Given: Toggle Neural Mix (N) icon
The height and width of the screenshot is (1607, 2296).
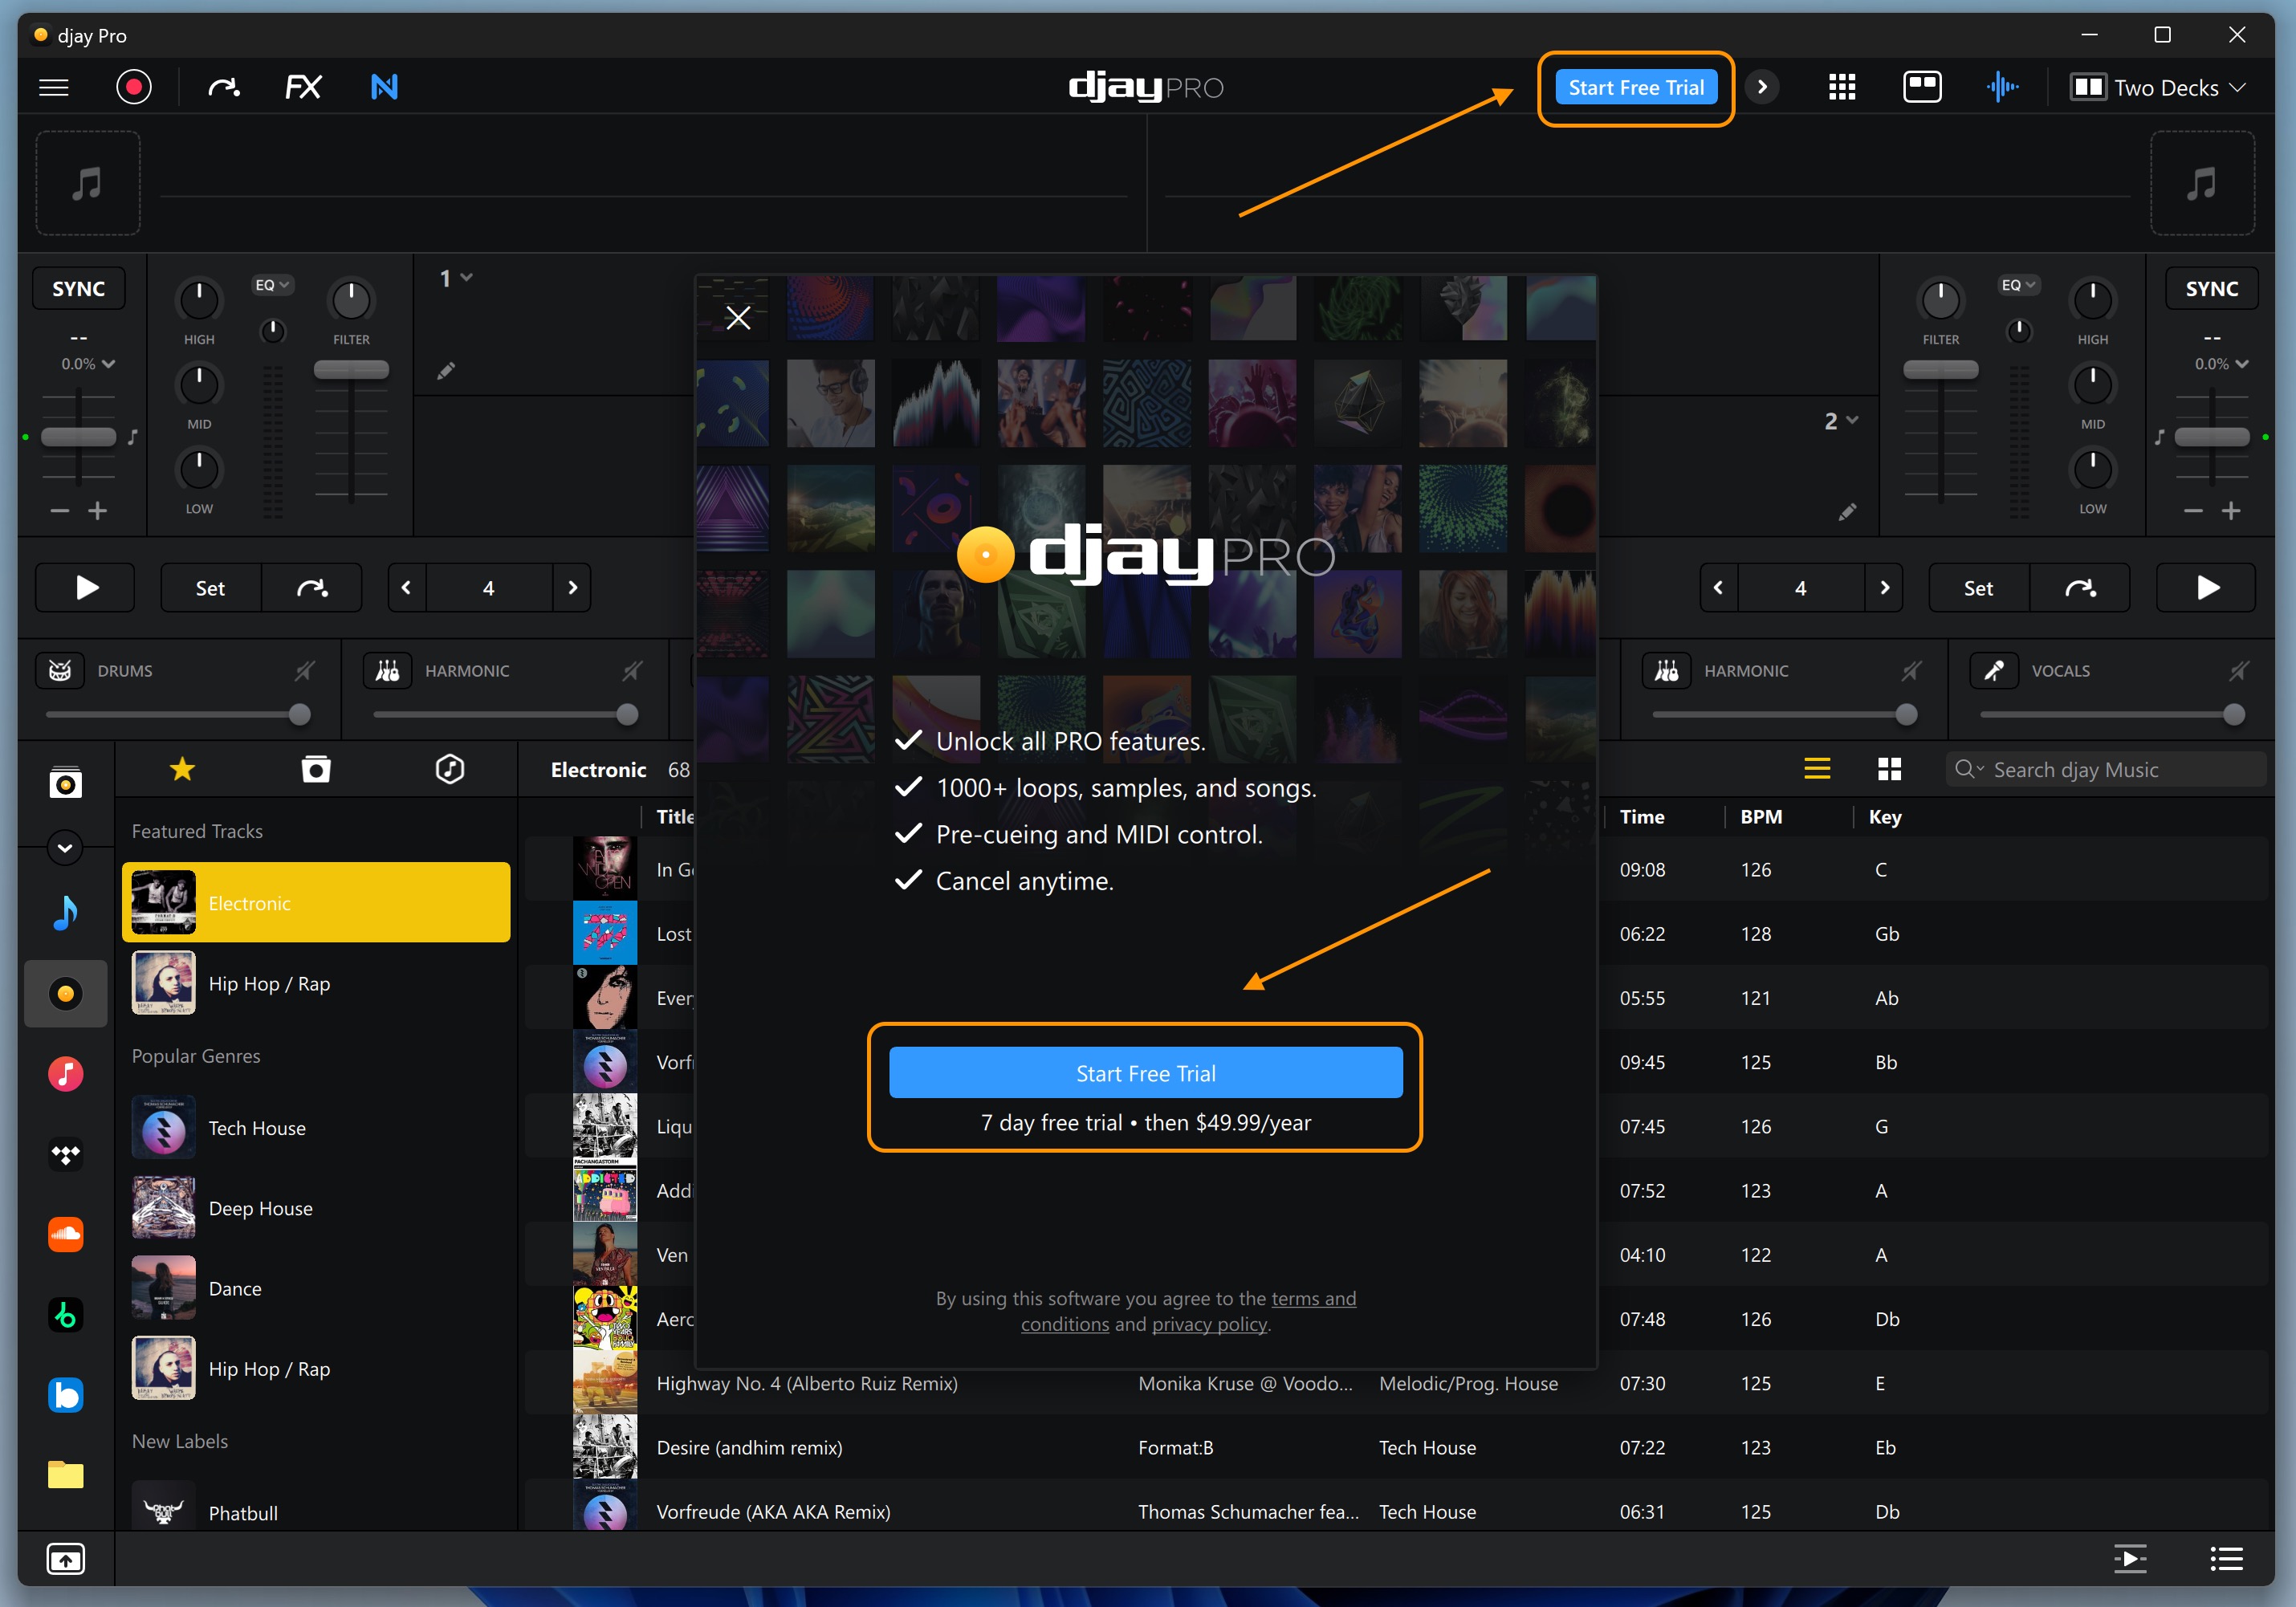Looking at the screenshot, I should [384, 88].
